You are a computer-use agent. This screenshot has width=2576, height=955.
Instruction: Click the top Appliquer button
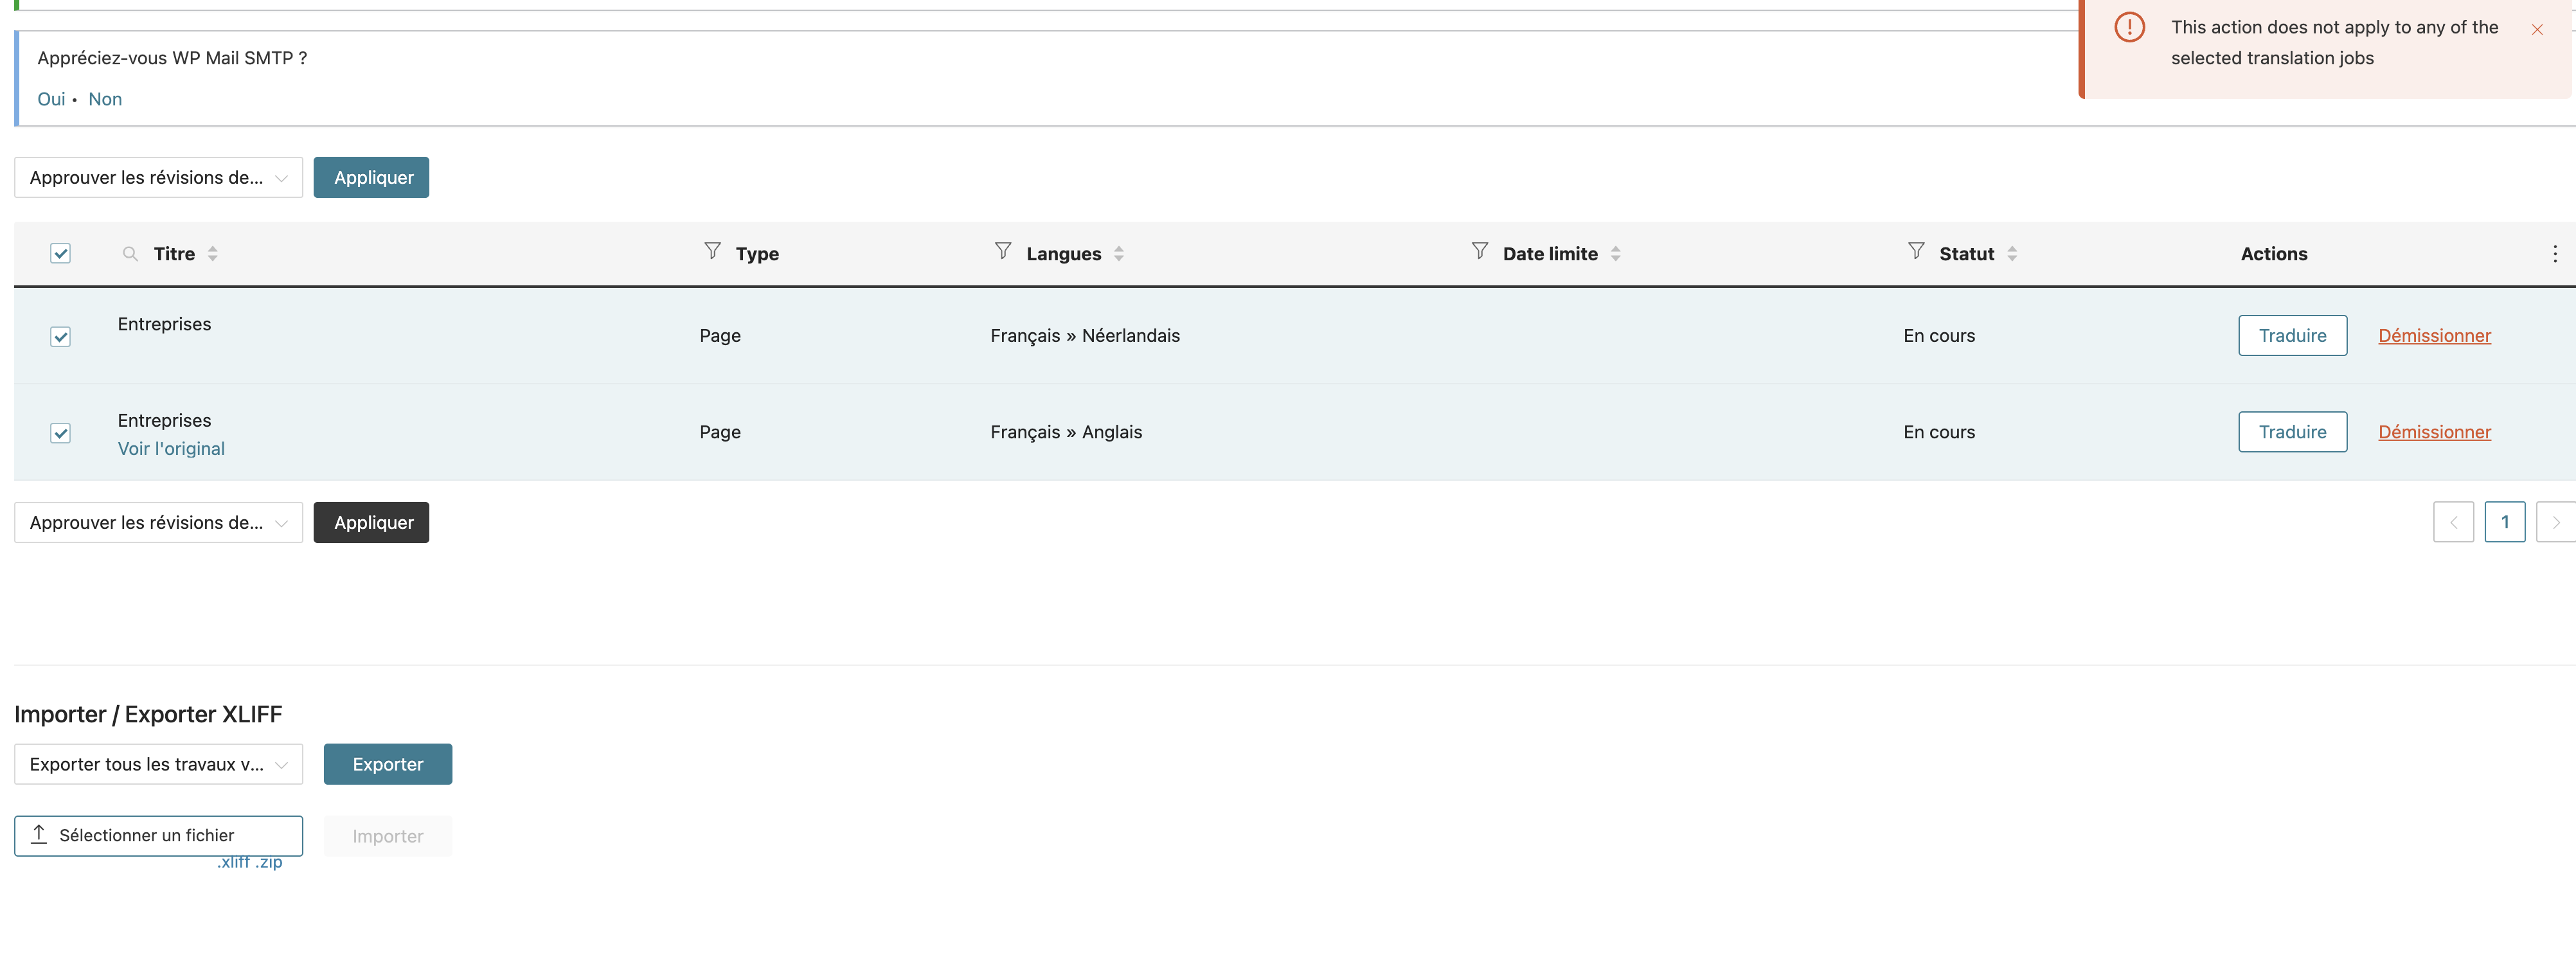[371, 177]
